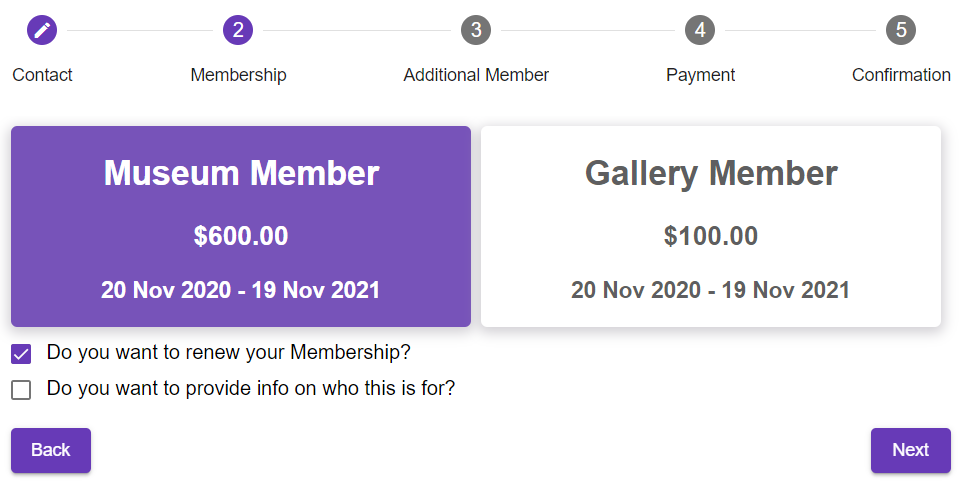Uncheck the renew your Membership checkbox

[21, 354]
